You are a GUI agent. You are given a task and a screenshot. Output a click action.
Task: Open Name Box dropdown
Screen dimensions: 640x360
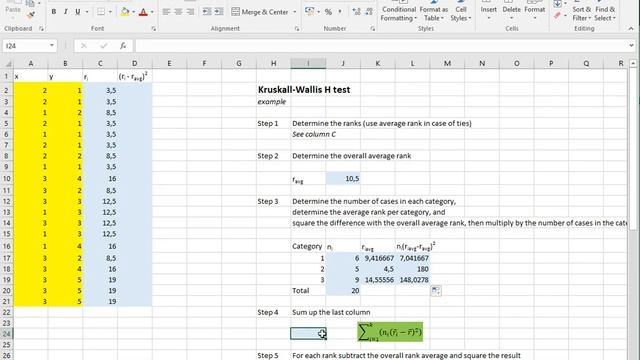click(x=52, y=46)
